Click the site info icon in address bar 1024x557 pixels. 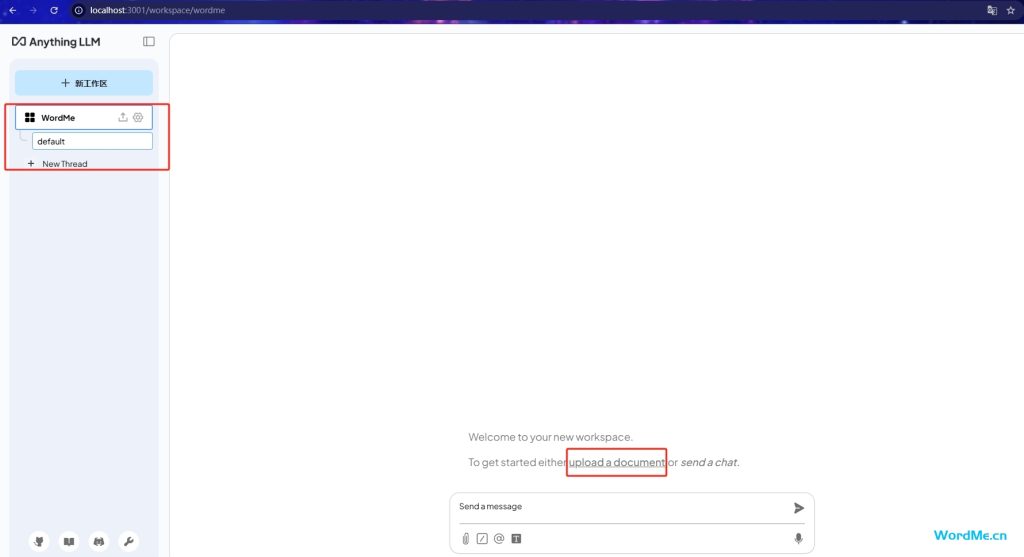coord(78,10)
